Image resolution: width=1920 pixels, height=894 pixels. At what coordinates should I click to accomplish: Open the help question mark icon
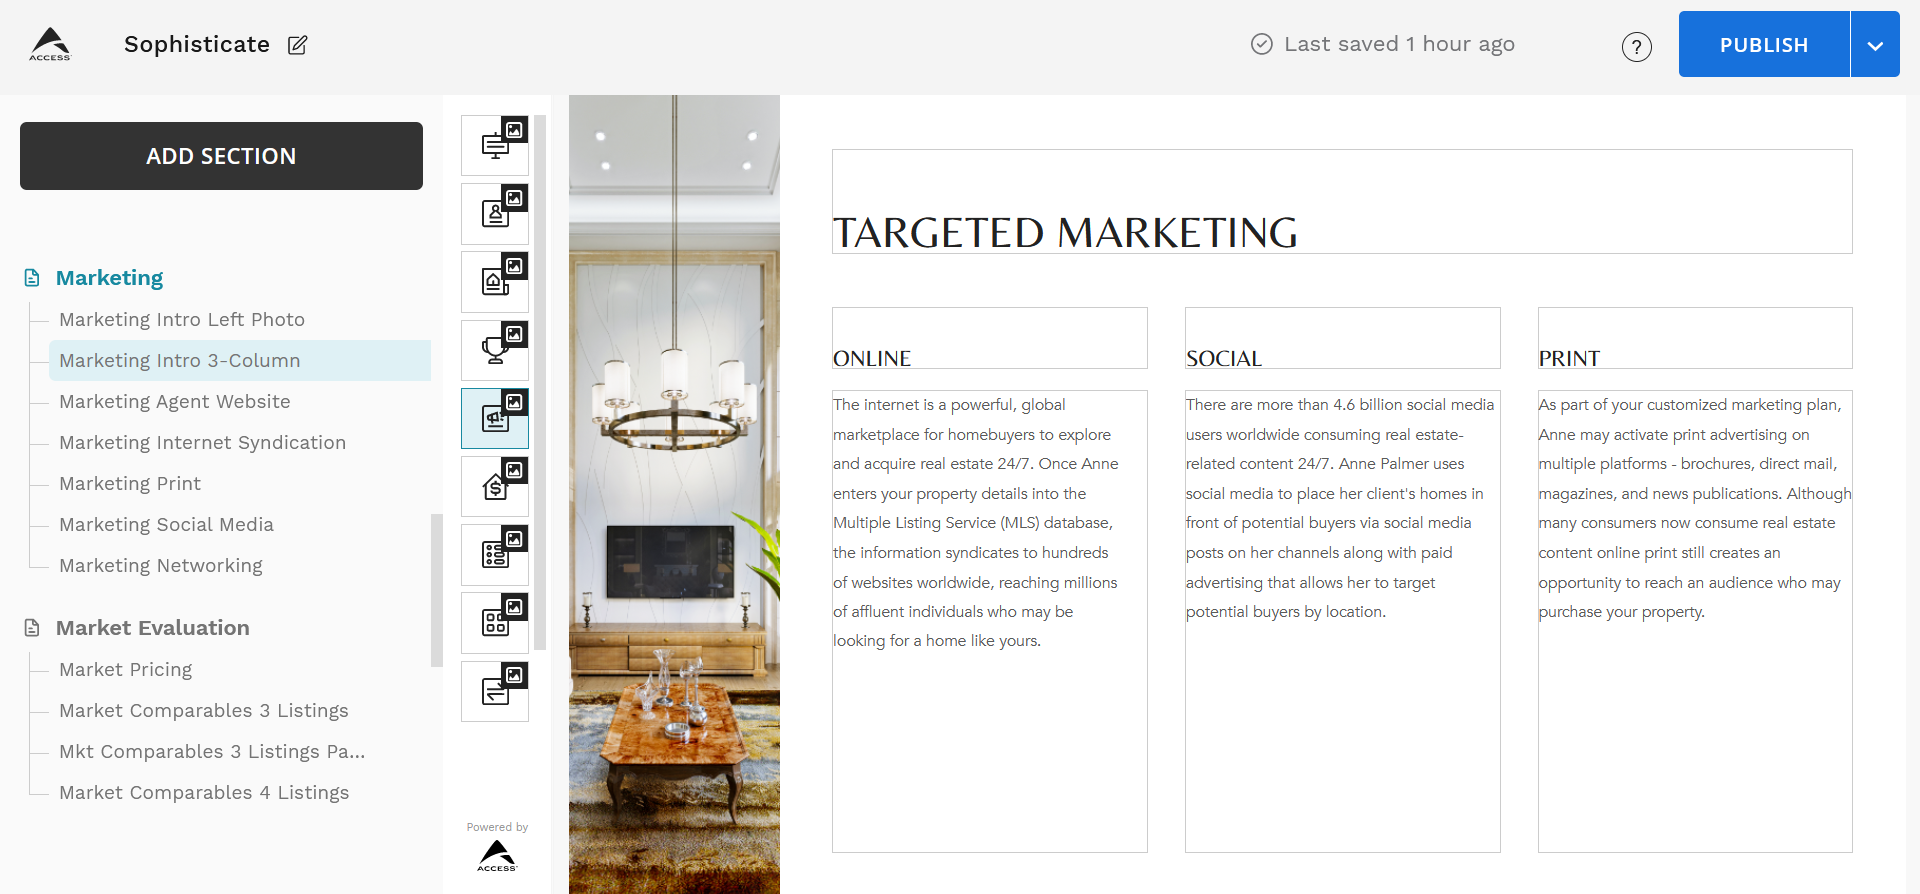point(1637,46)
